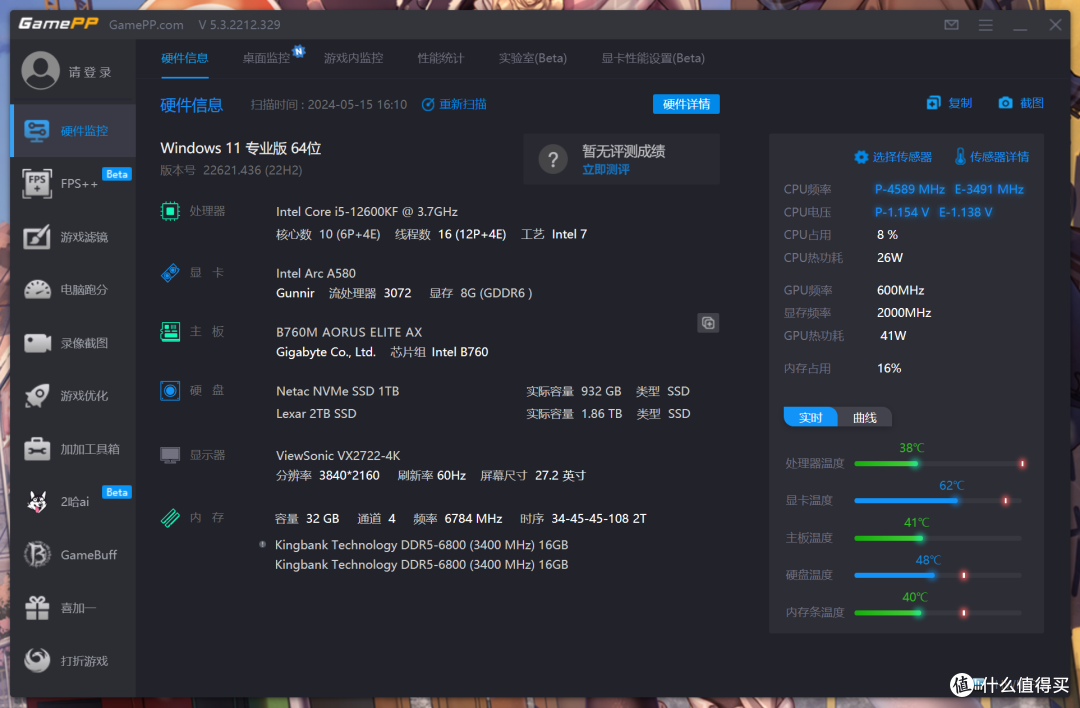1080x708 pixels.
Task: Open 加加工具箱 toolbox item
Action: point(73,449)
